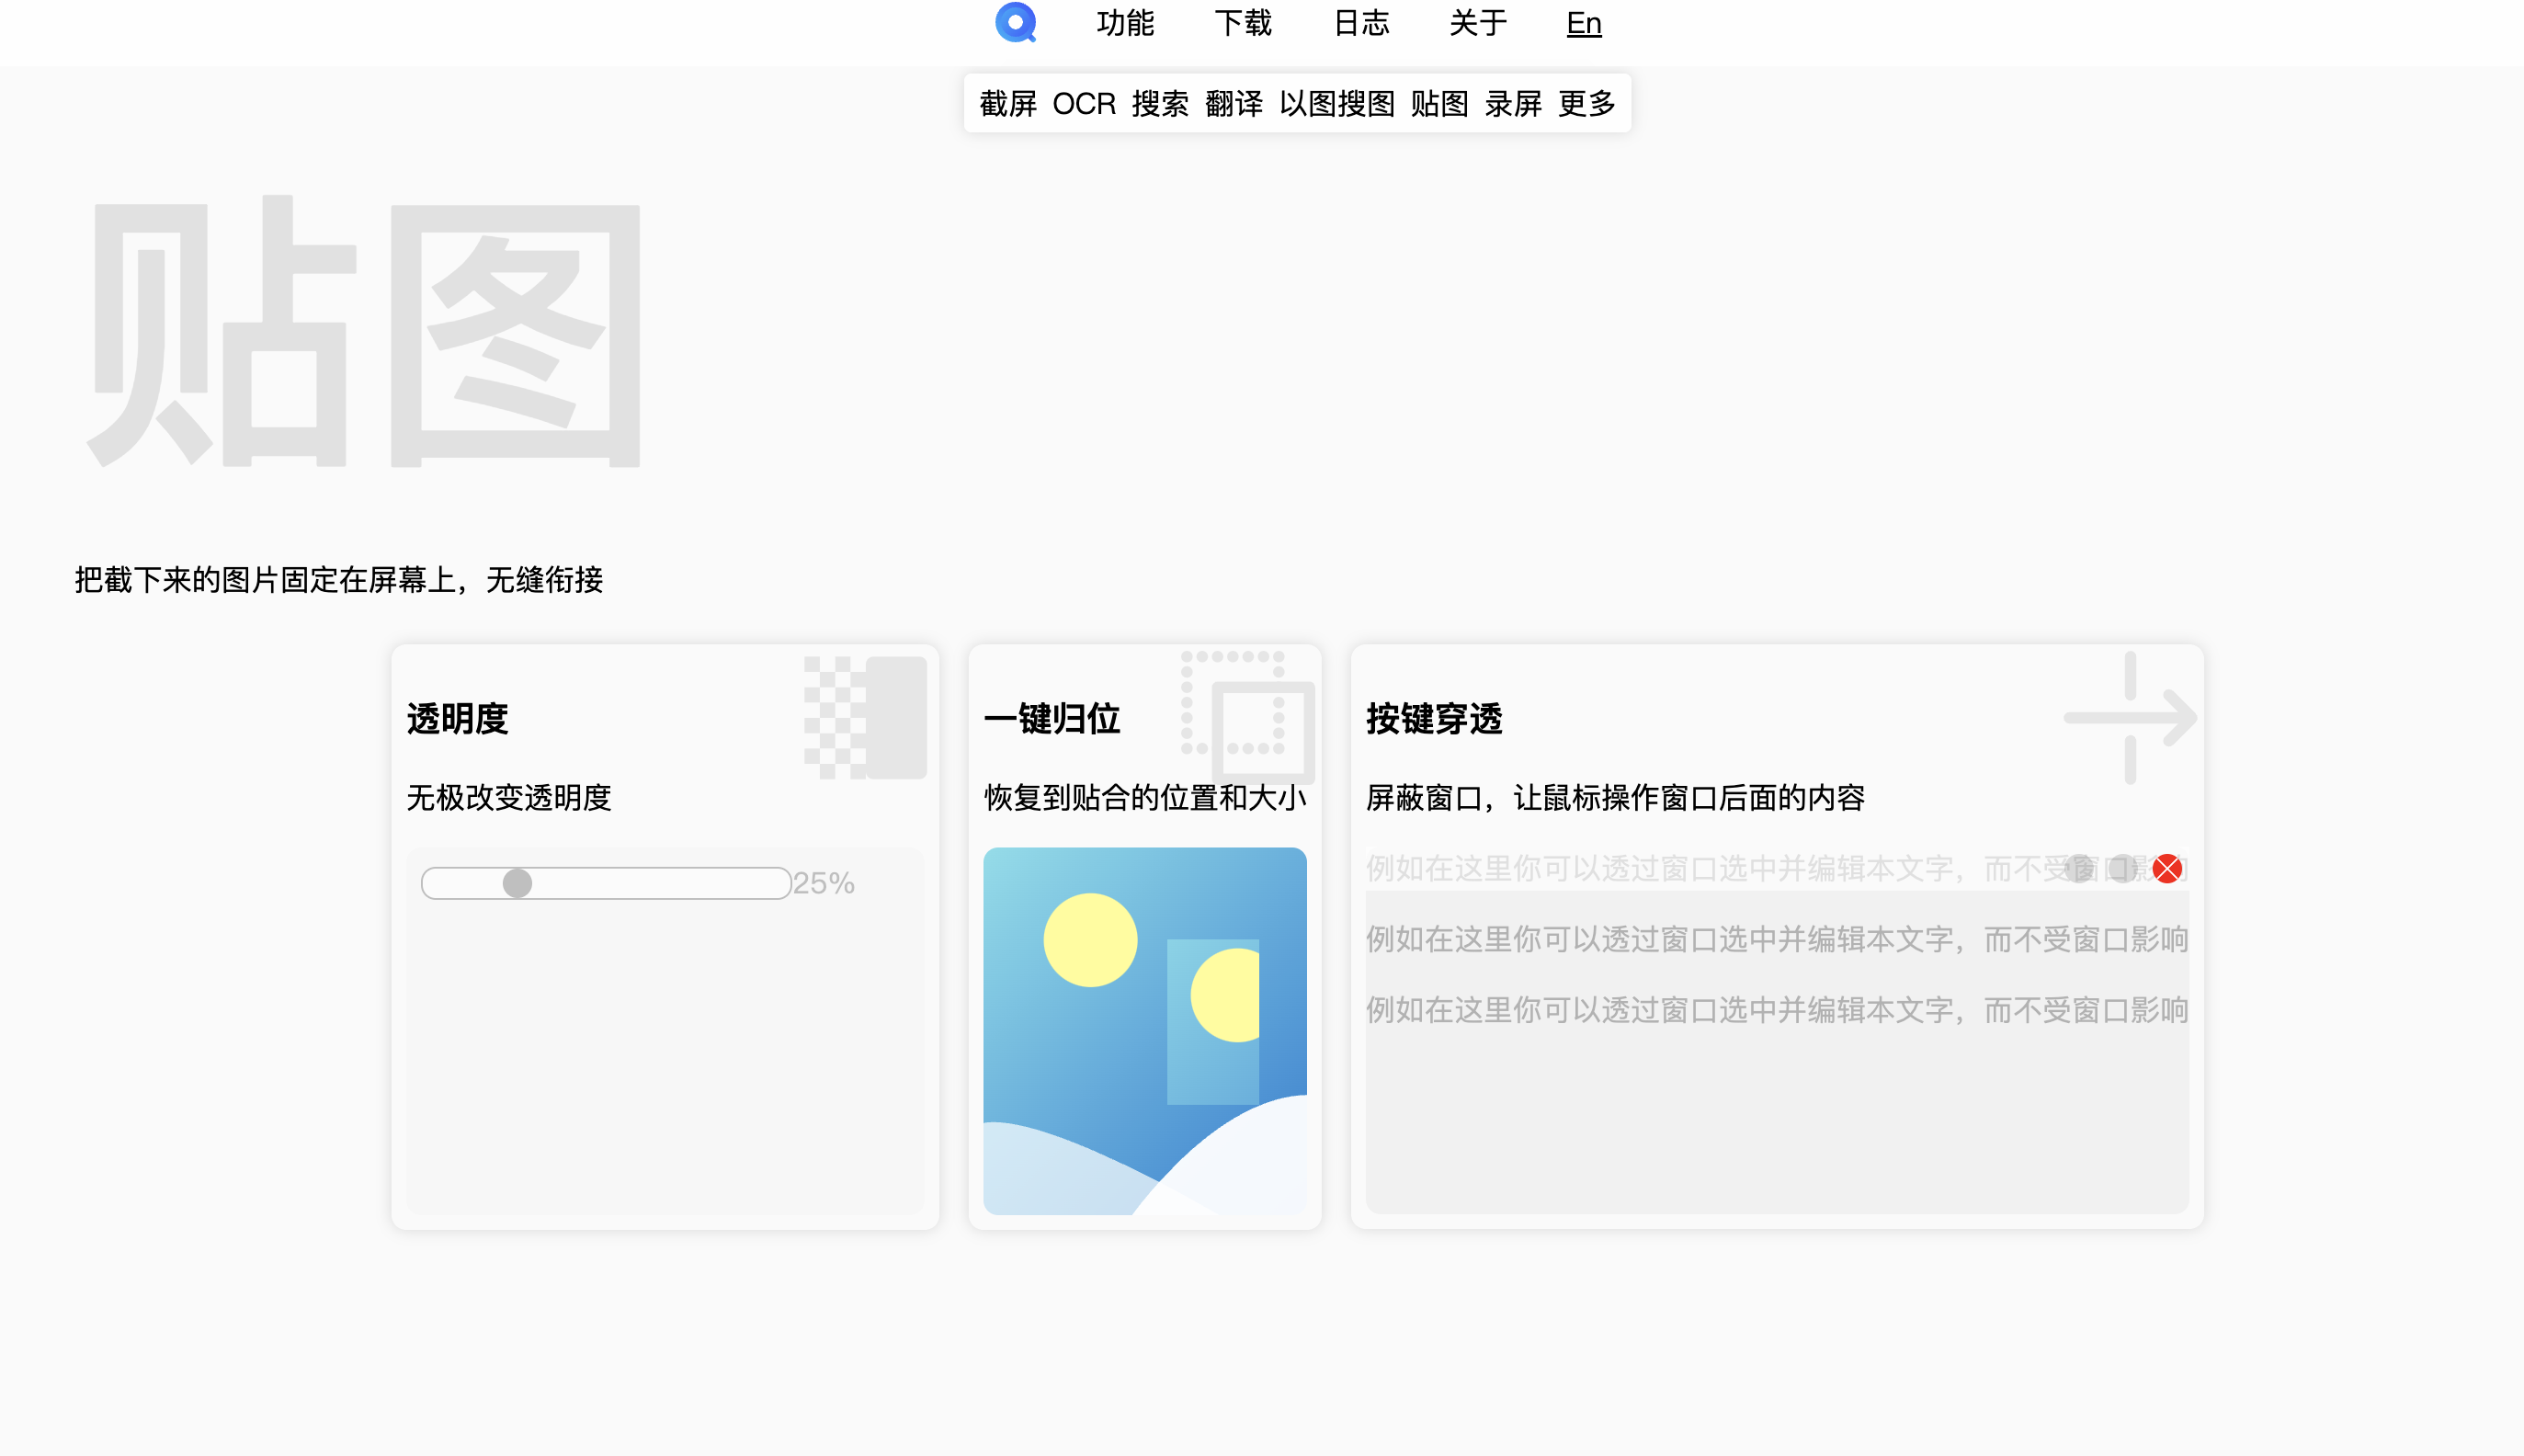
Task: Jump to the 录屏 section
Action: click(1513, 103)
